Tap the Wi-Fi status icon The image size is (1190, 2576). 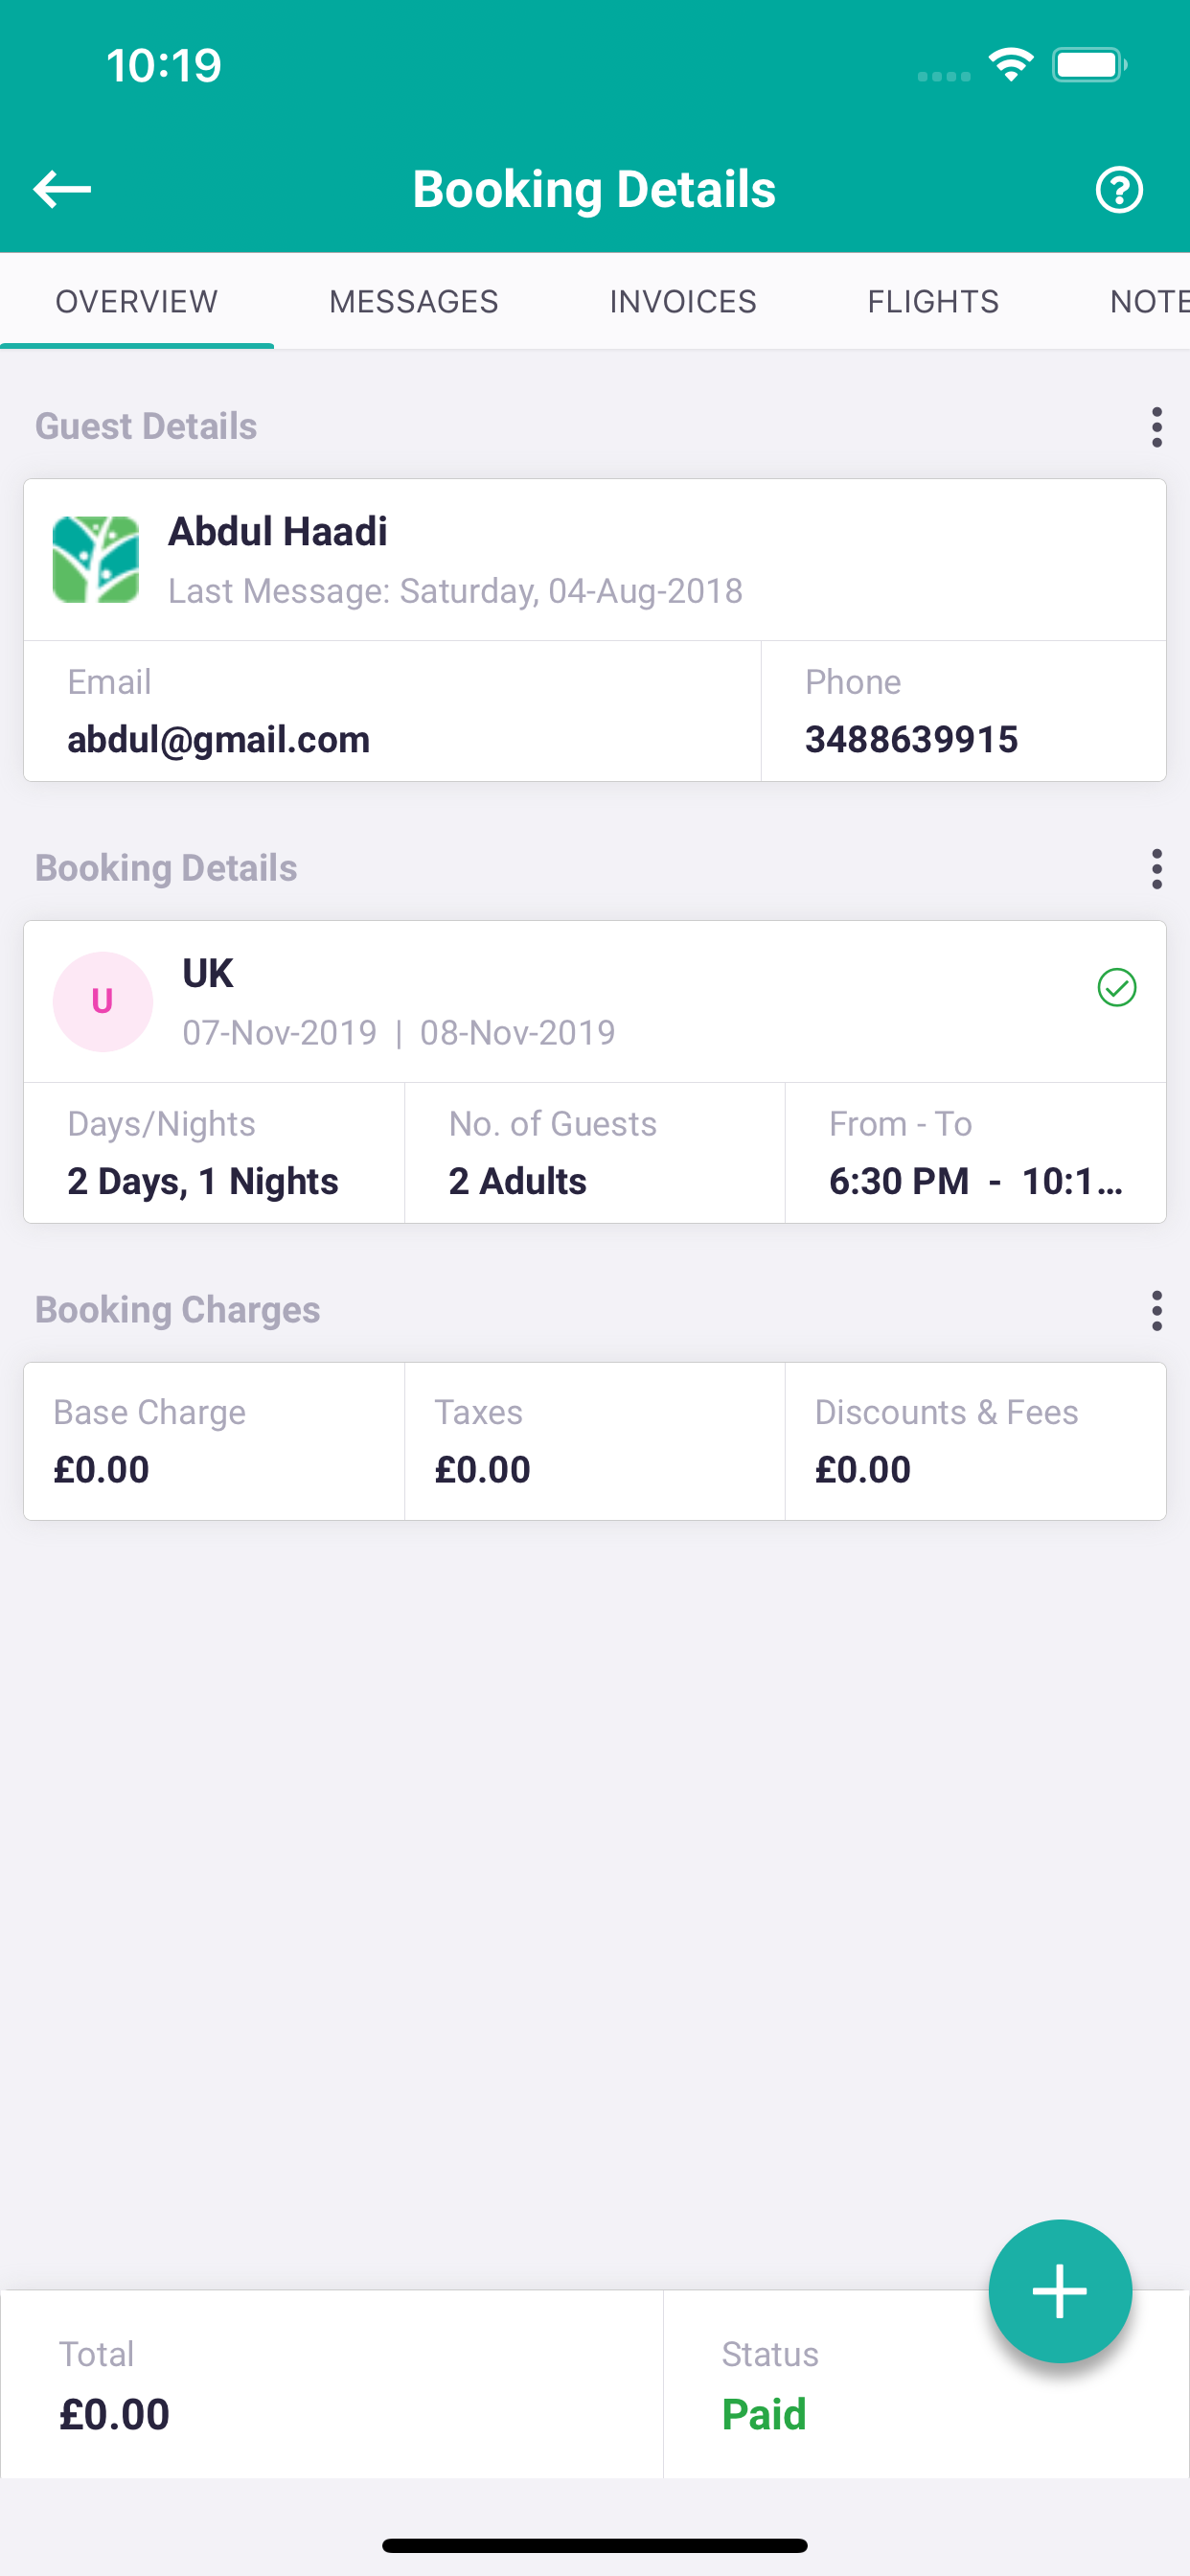tap(1011, 65)
